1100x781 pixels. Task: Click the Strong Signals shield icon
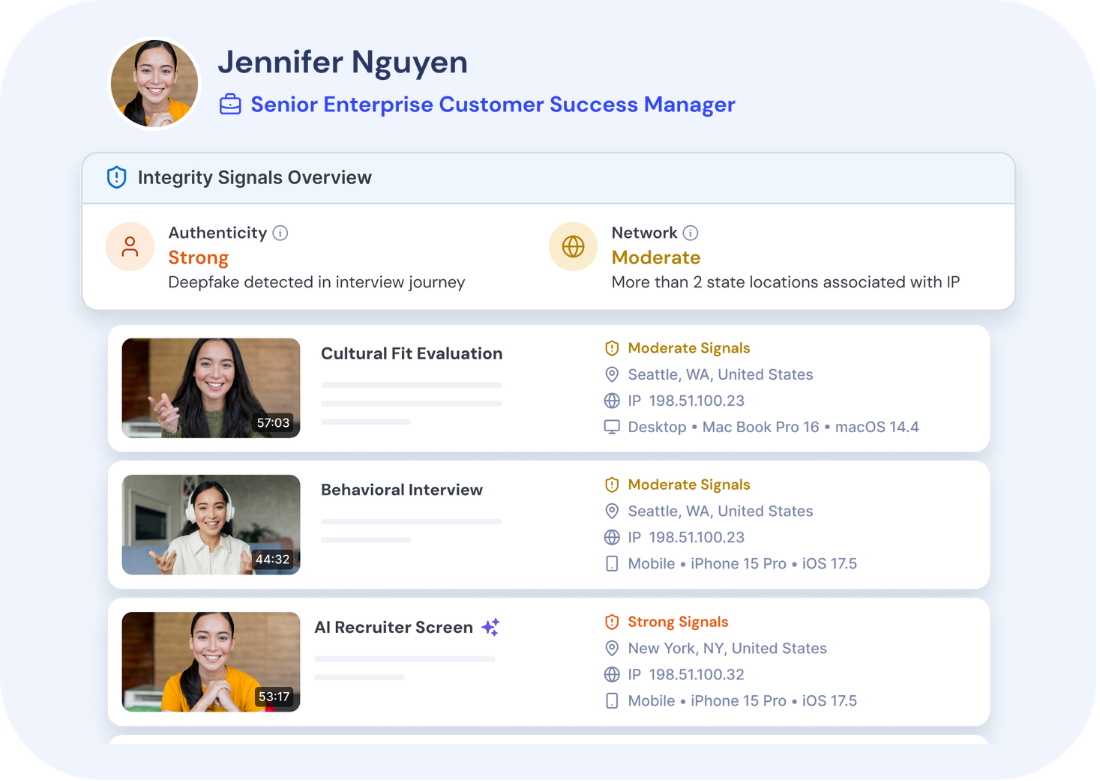[x=612, y=622]
